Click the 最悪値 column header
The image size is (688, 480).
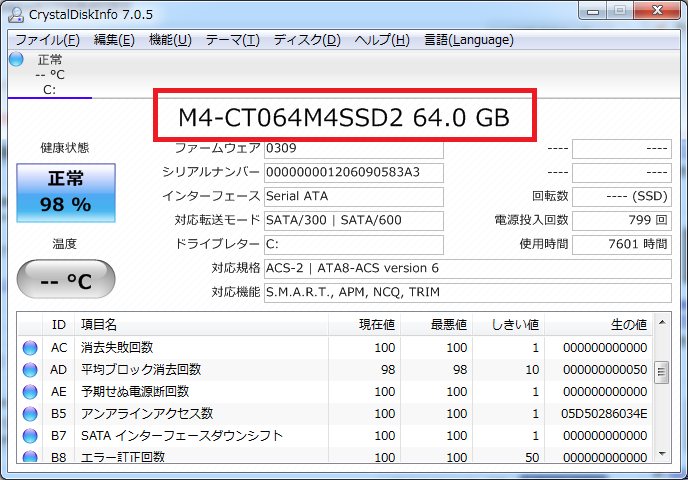pos(437,325)
